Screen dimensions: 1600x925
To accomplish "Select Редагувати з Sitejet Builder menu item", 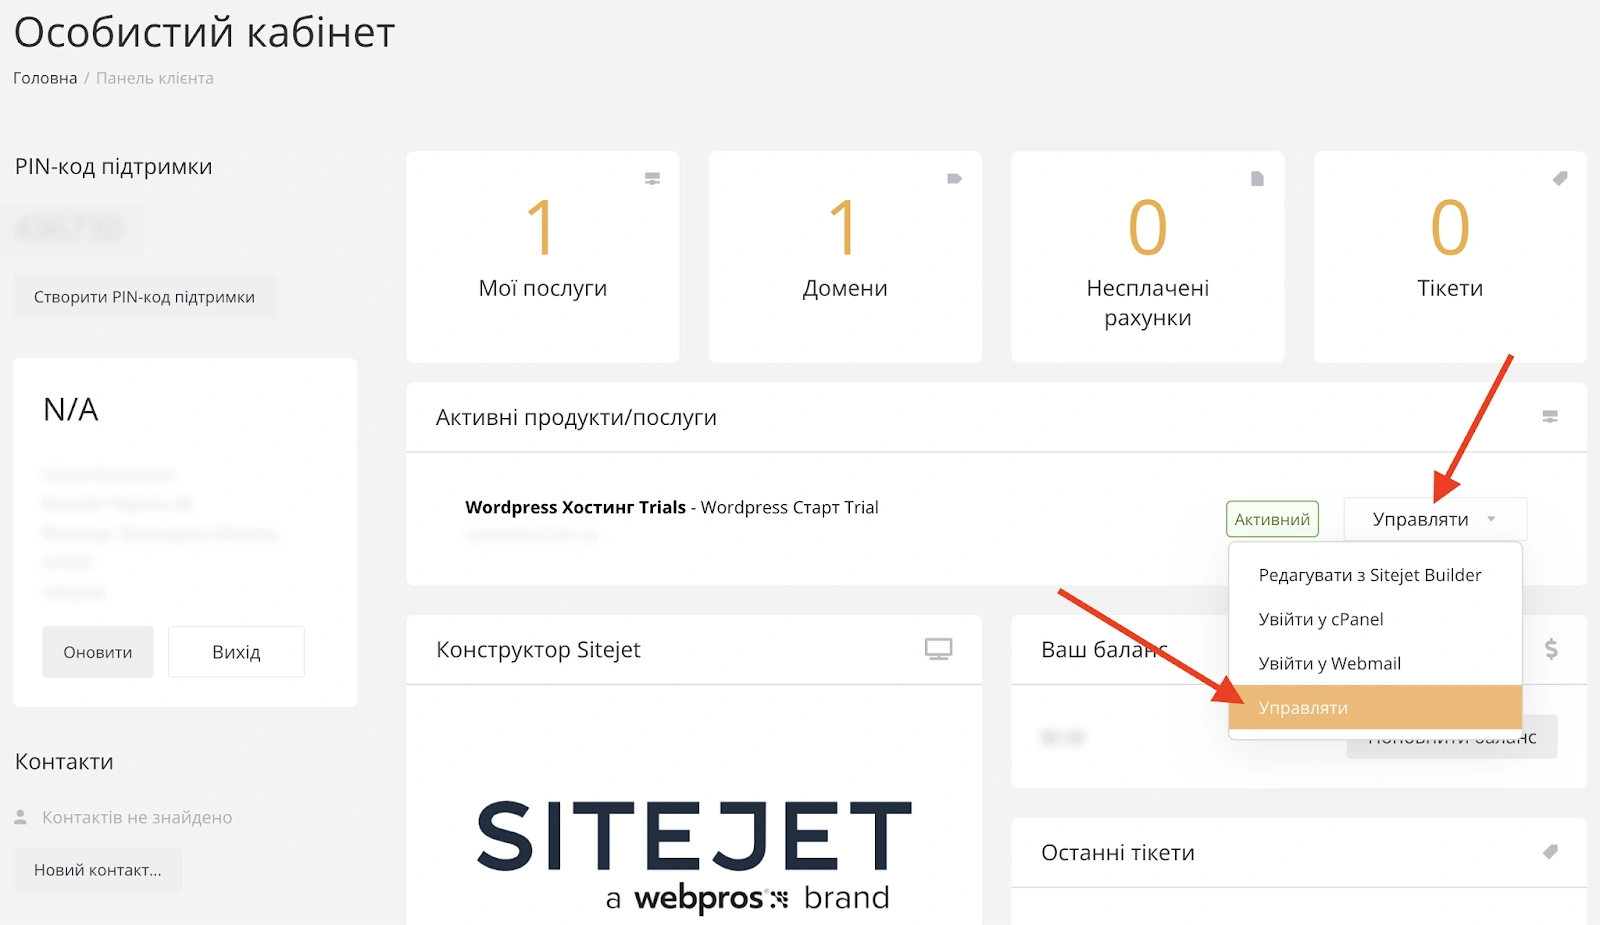I will [1369, 575].
